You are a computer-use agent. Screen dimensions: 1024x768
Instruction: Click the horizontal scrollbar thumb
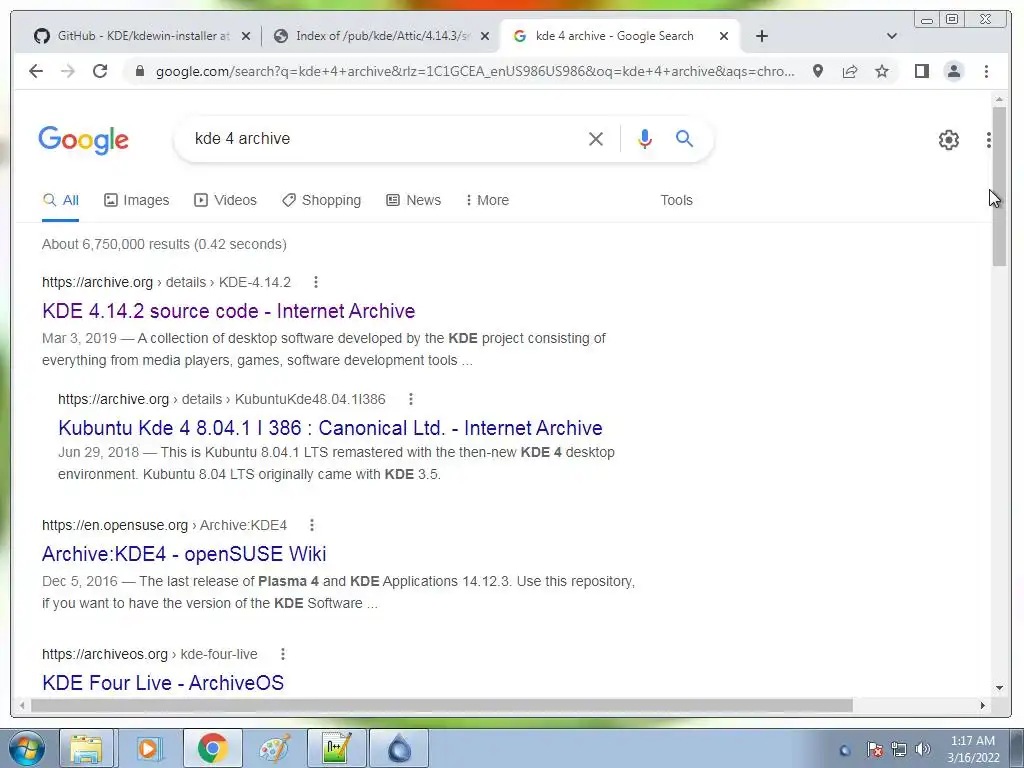(x=441, y=705)
